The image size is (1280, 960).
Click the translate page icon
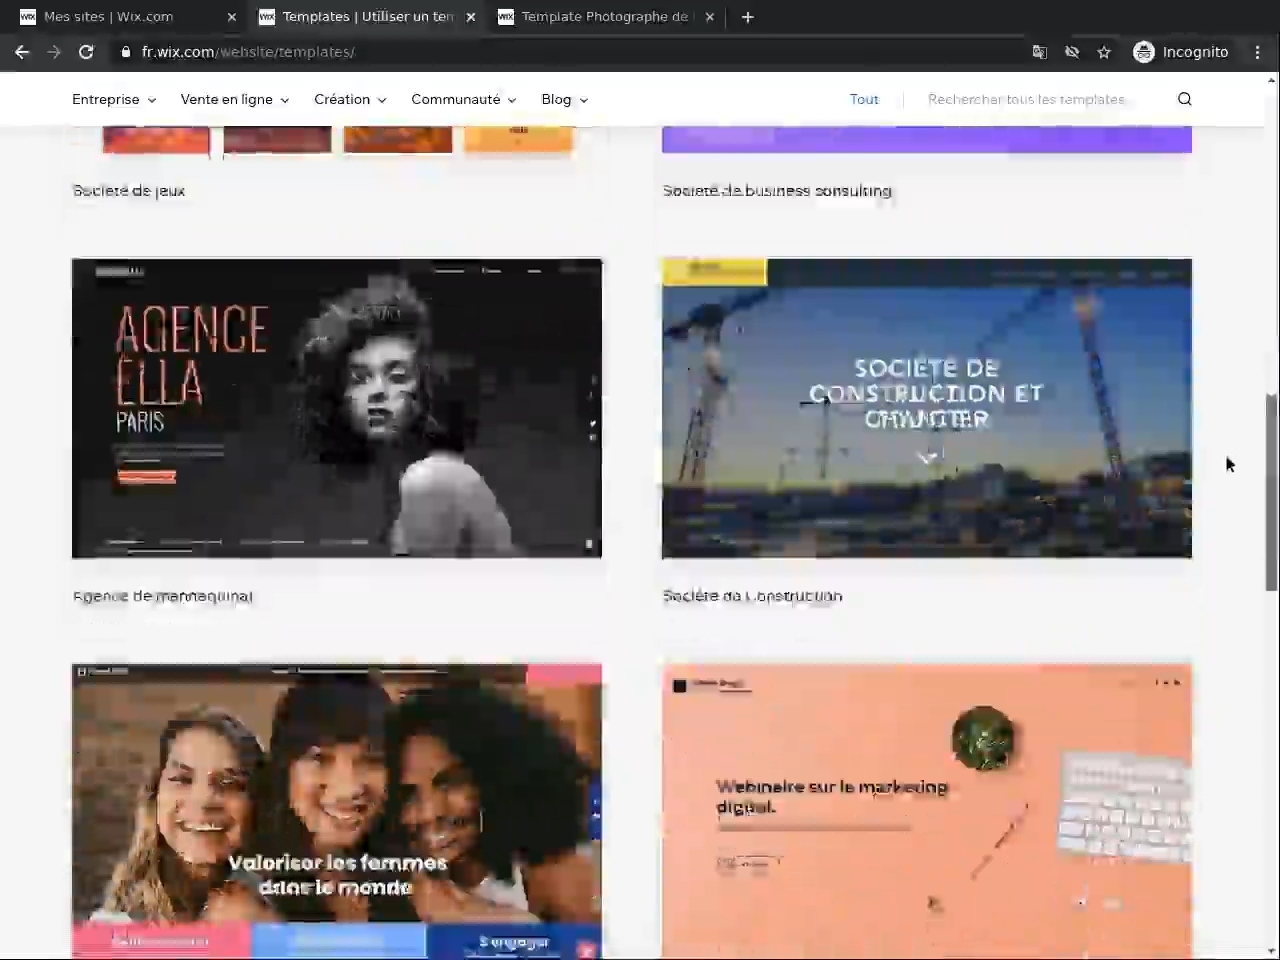[1040, 52]
